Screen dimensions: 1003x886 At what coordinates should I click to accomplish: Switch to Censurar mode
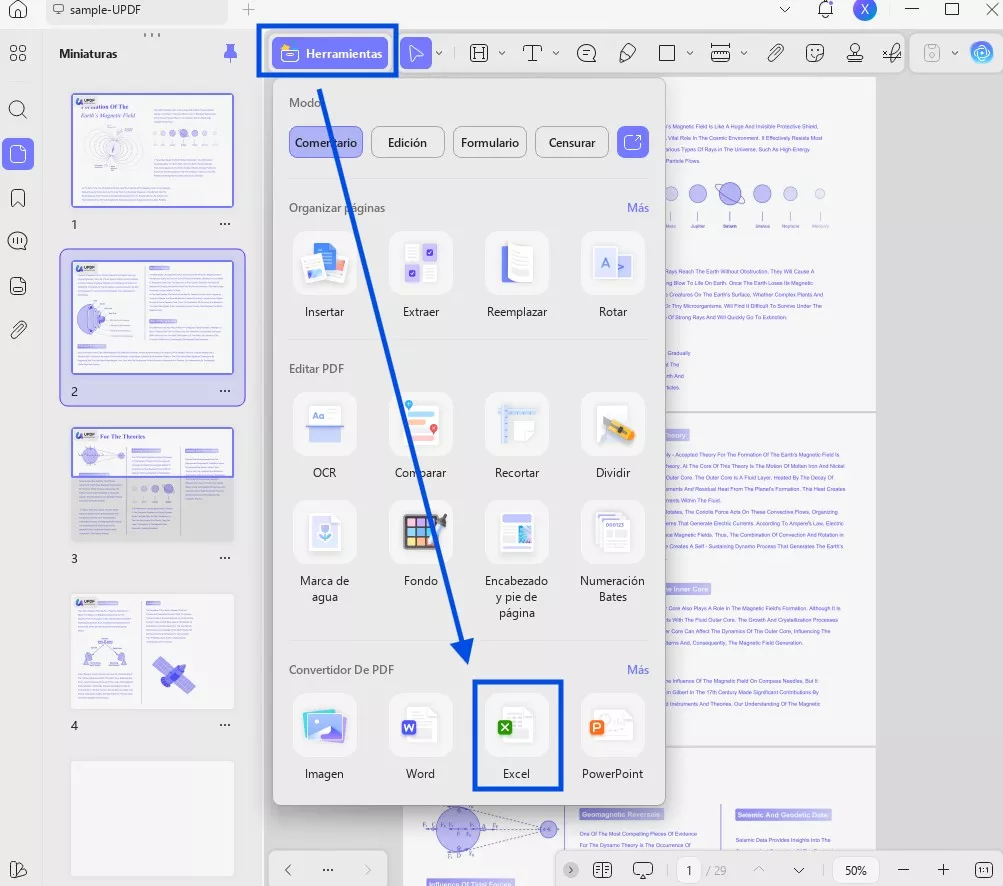(x=572, y=142)
